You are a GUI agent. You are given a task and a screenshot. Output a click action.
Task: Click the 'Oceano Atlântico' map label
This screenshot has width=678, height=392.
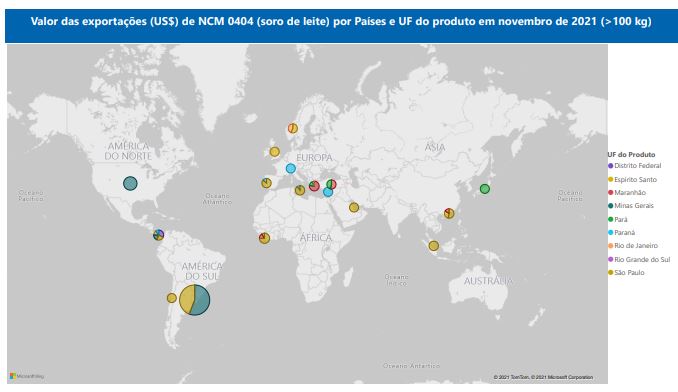[217, 199]
